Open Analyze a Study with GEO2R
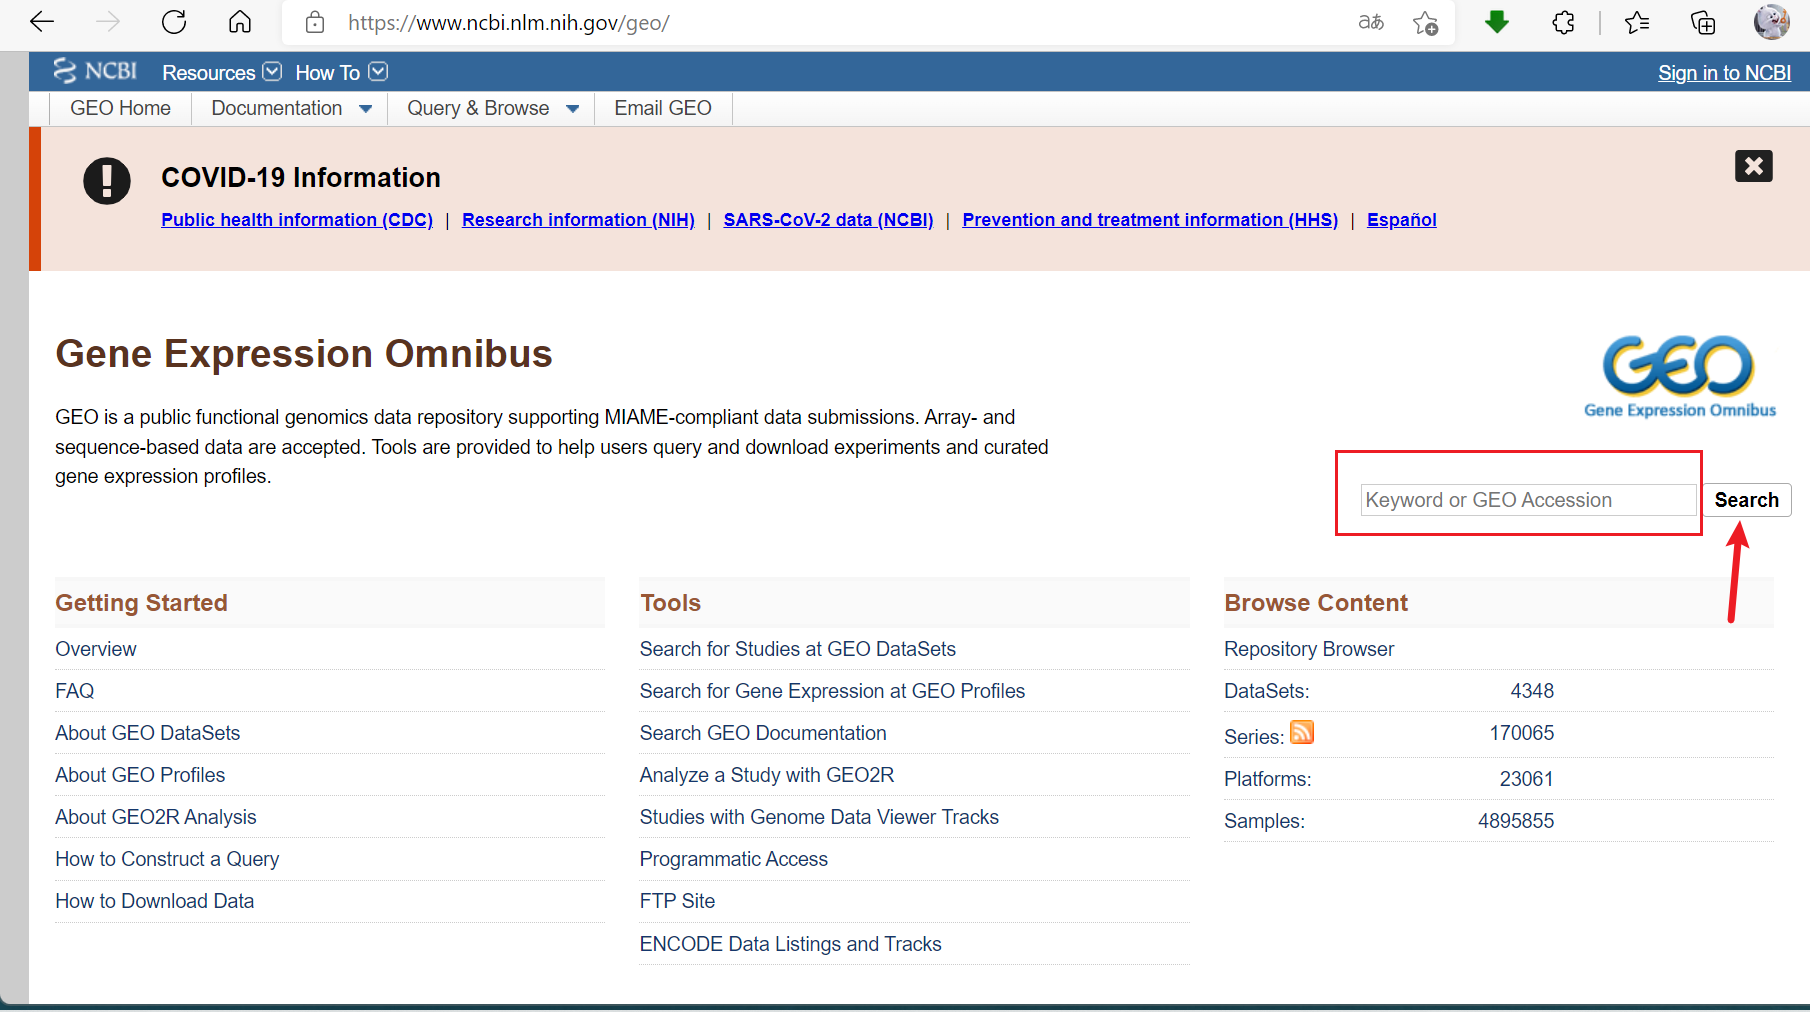 coord(767,775)
